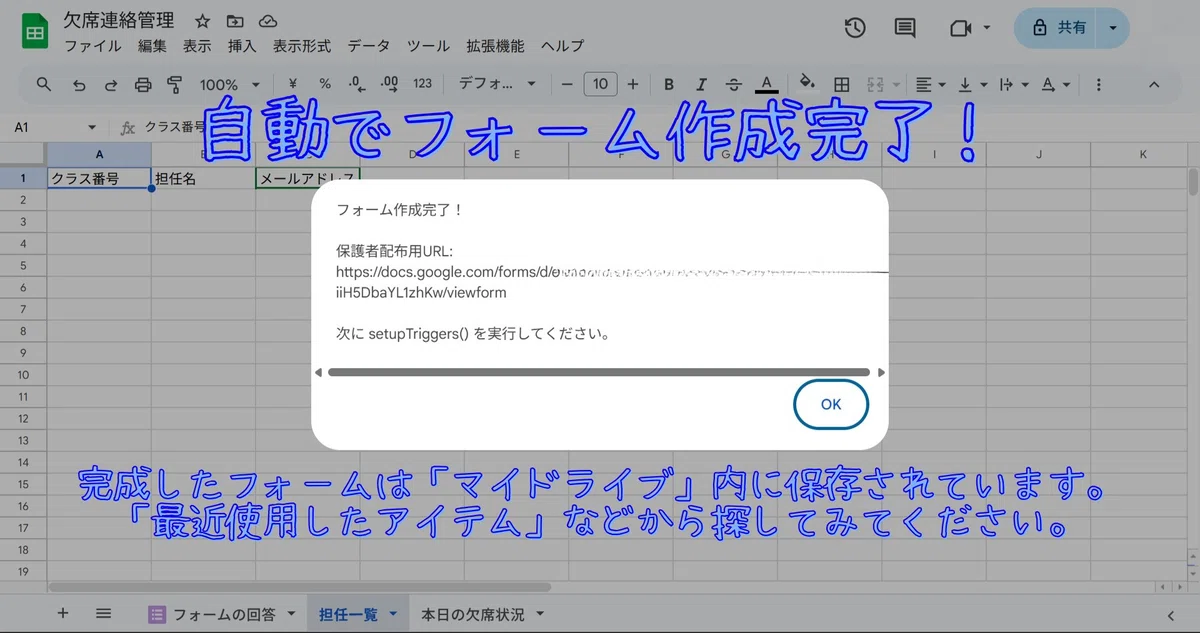Open the 編集 menu
This screenshot has height=633, width=1200.
point(152,46)
